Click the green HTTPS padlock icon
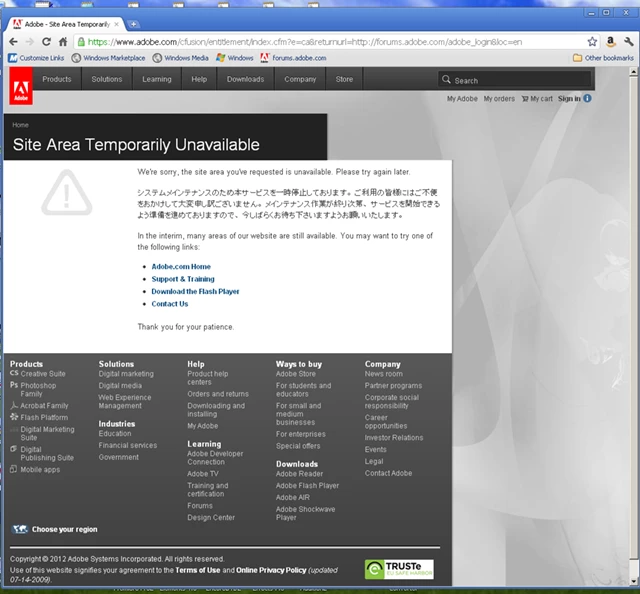The image size is (640, 594). pos(81,42)
